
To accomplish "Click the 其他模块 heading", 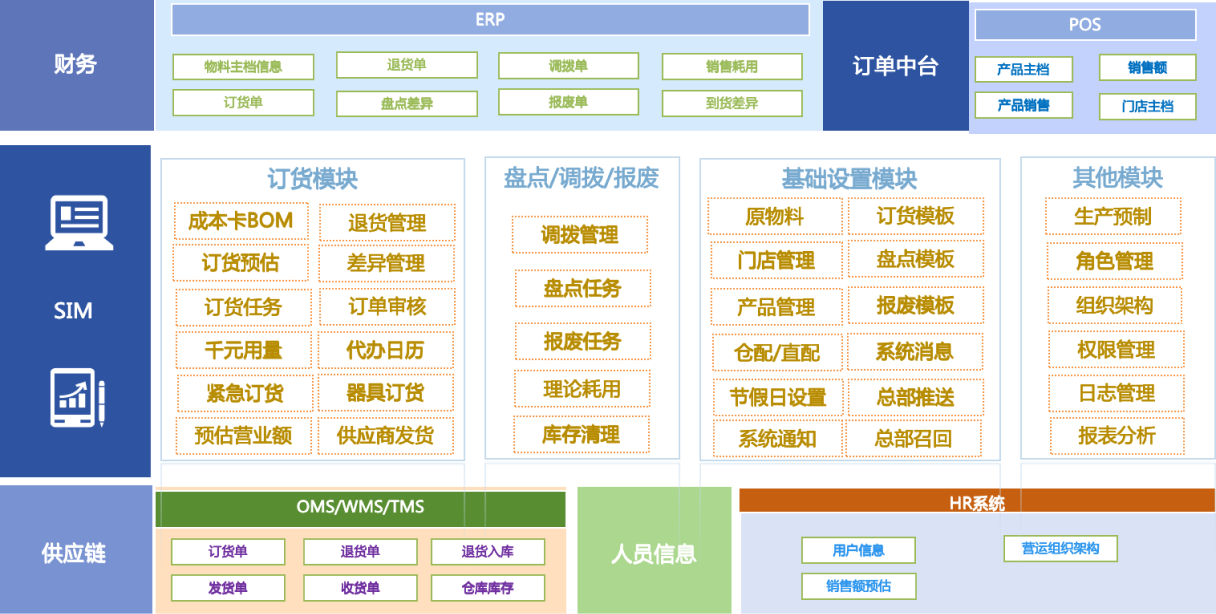I will coord(1118,178).
